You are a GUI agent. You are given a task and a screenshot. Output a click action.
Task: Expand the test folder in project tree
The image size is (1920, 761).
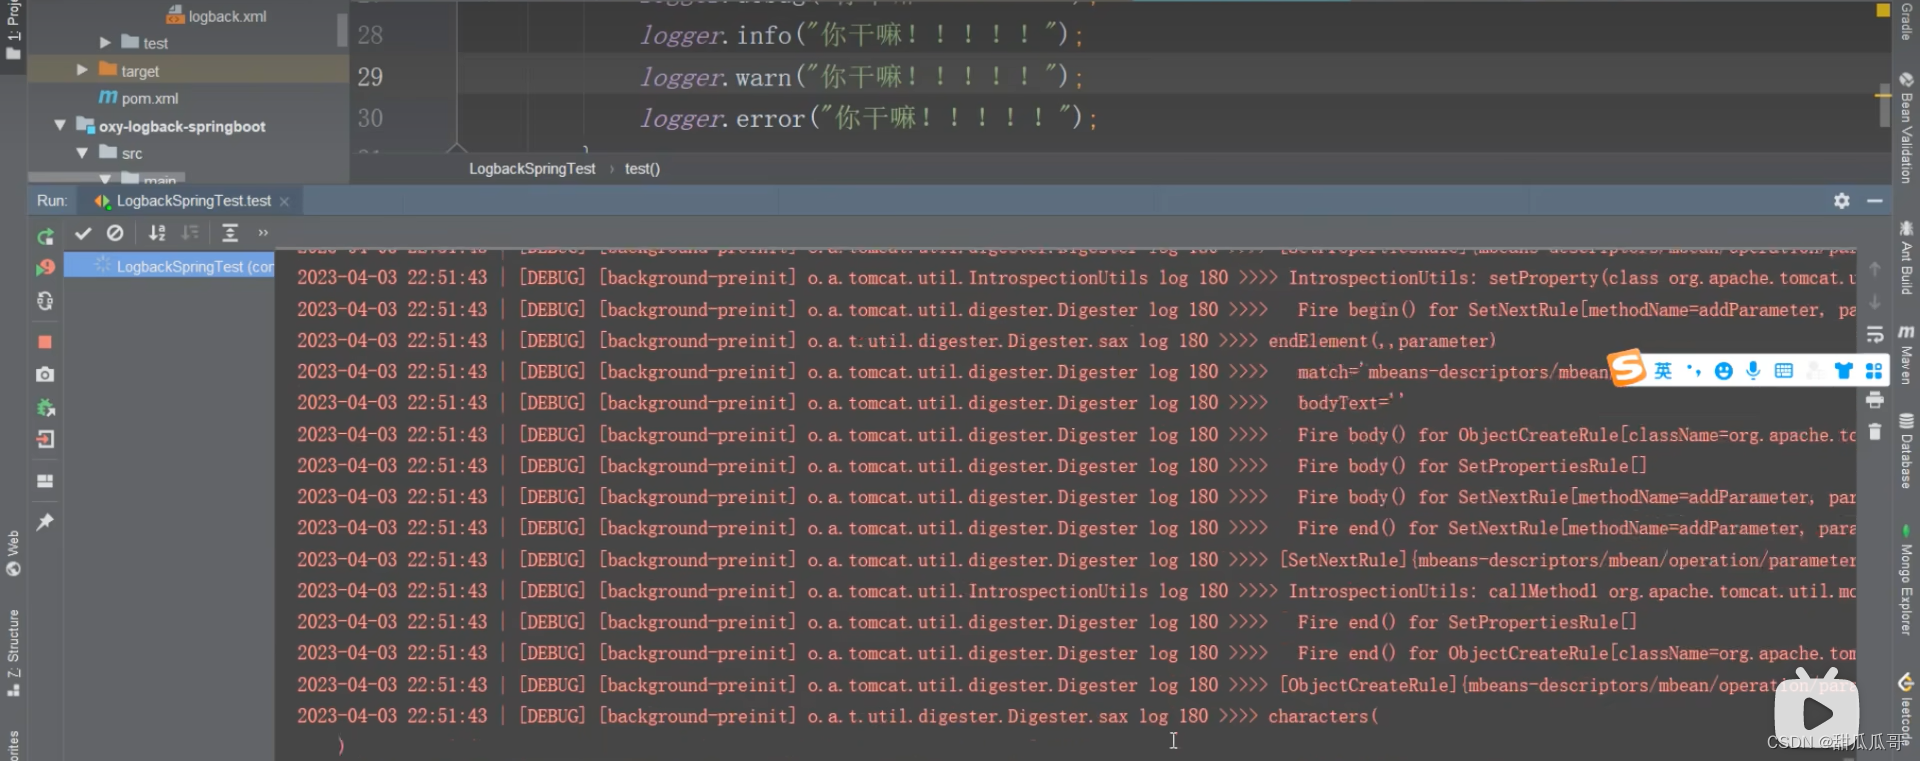point(105,43)
